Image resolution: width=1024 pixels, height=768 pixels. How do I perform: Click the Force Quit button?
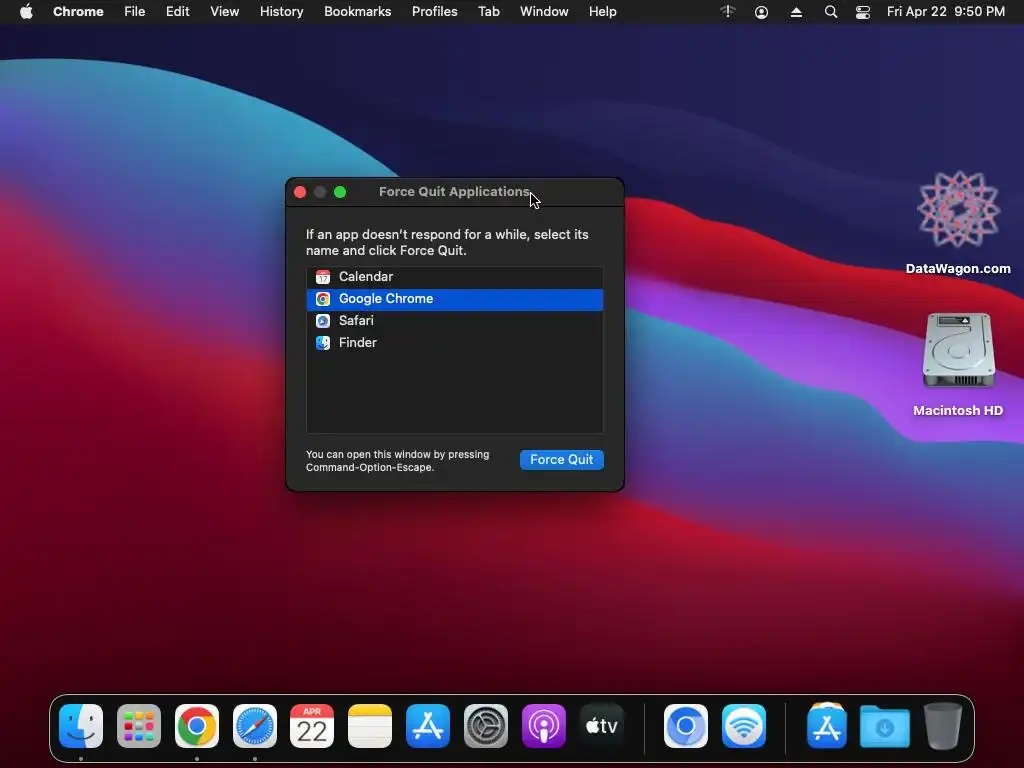pyautogui.click(x=562, y=460)
